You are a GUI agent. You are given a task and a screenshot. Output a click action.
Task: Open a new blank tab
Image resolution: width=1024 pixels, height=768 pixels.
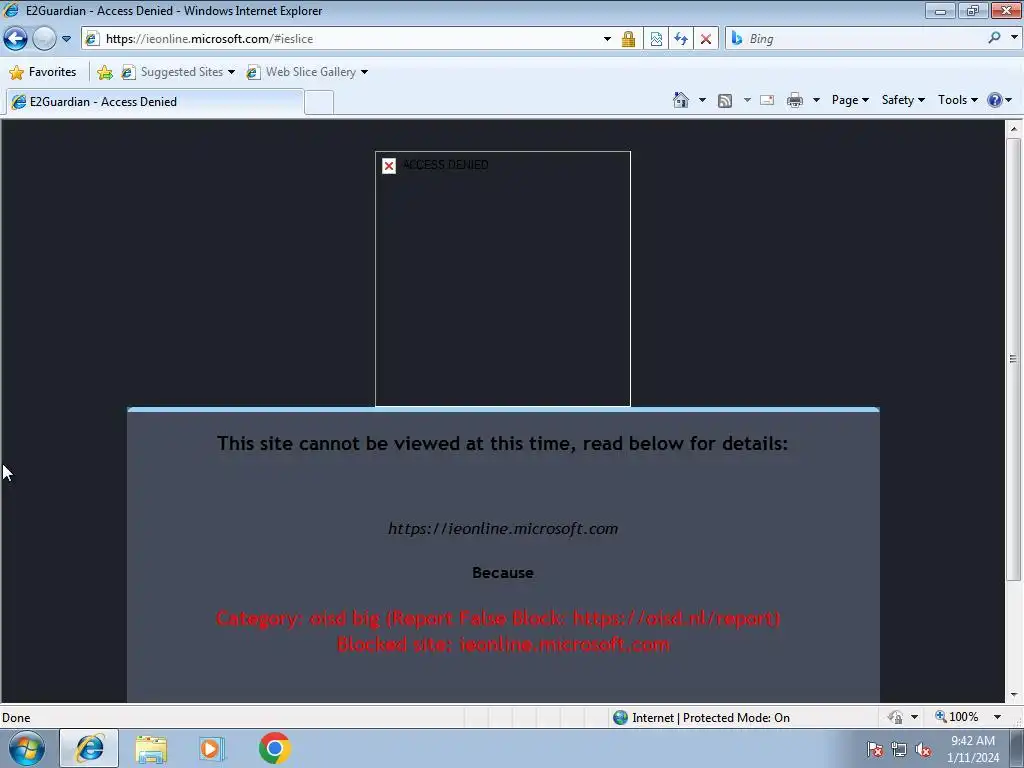click(319, 103)
